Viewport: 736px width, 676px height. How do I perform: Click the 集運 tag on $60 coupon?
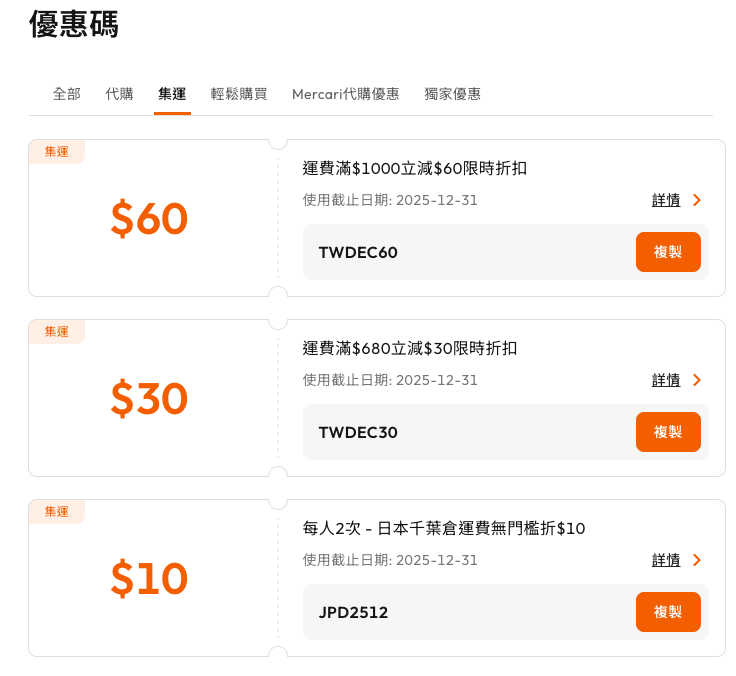pos(57,152)
